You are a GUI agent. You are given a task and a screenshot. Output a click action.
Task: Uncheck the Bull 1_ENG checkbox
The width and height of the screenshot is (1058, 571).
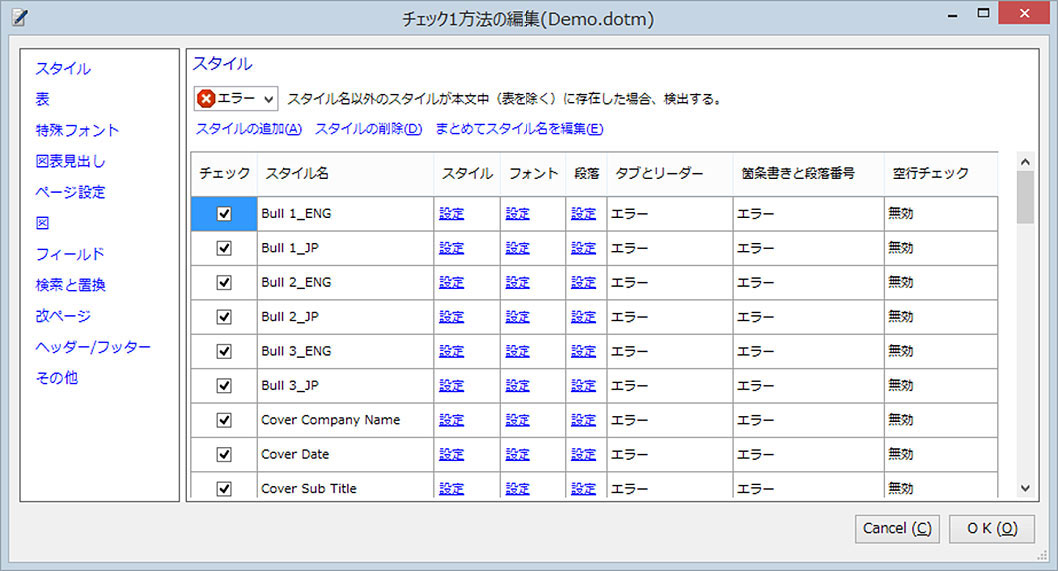224,214
